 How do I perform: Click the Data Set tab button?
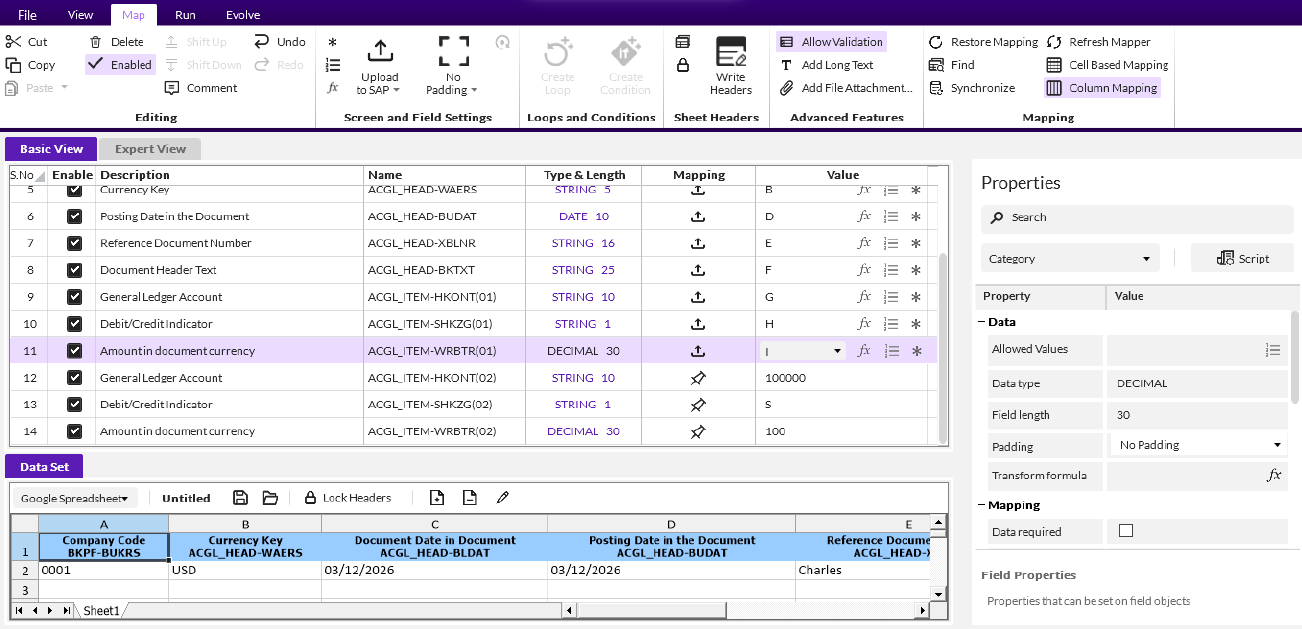click(44, 466)
